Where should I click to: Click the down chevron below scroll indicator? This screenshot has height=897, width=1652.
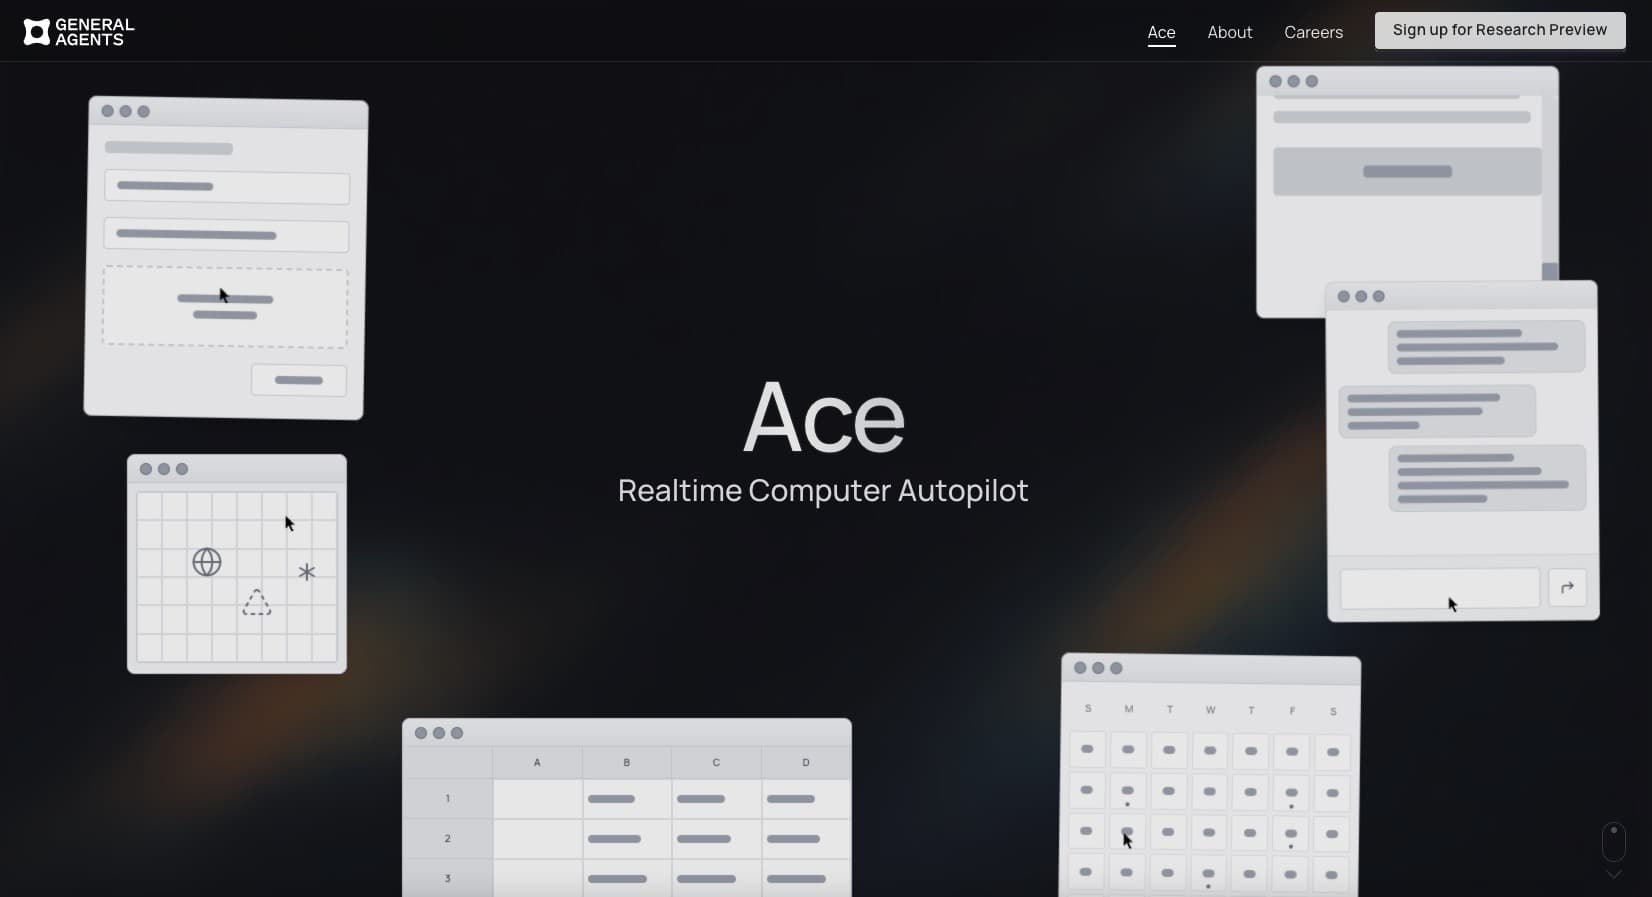[1613, 874]
